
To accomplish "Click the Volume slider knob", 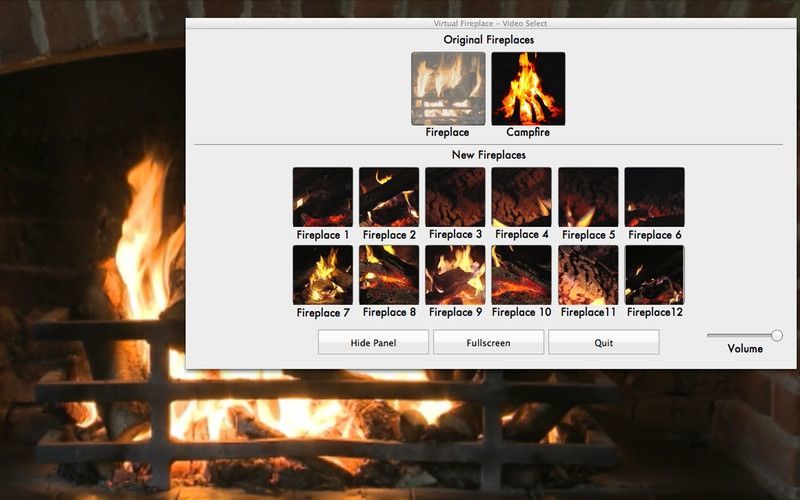I will [x=777, y=335].
